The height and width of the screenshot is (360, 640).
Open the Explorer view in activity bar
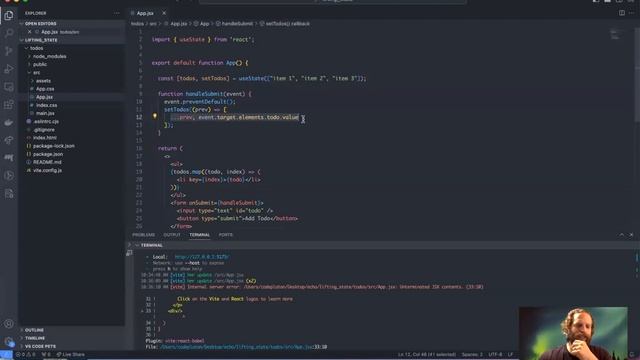9,16
